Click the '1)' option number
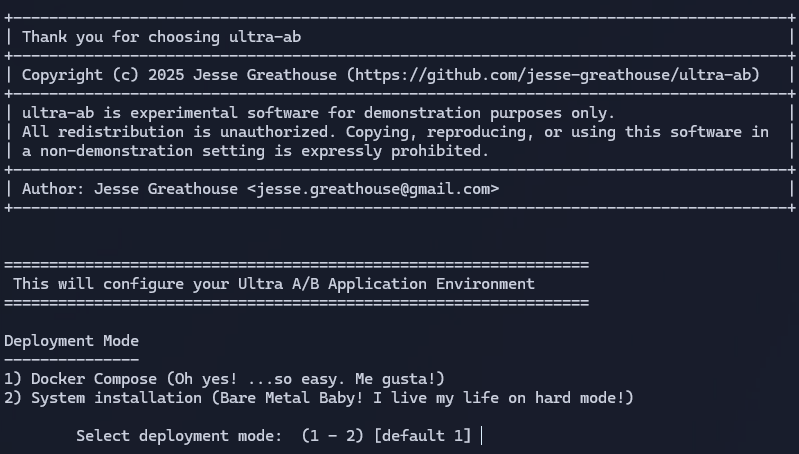Screen dimensions: 799x454 pyautogui.click(x=13, y=379)
